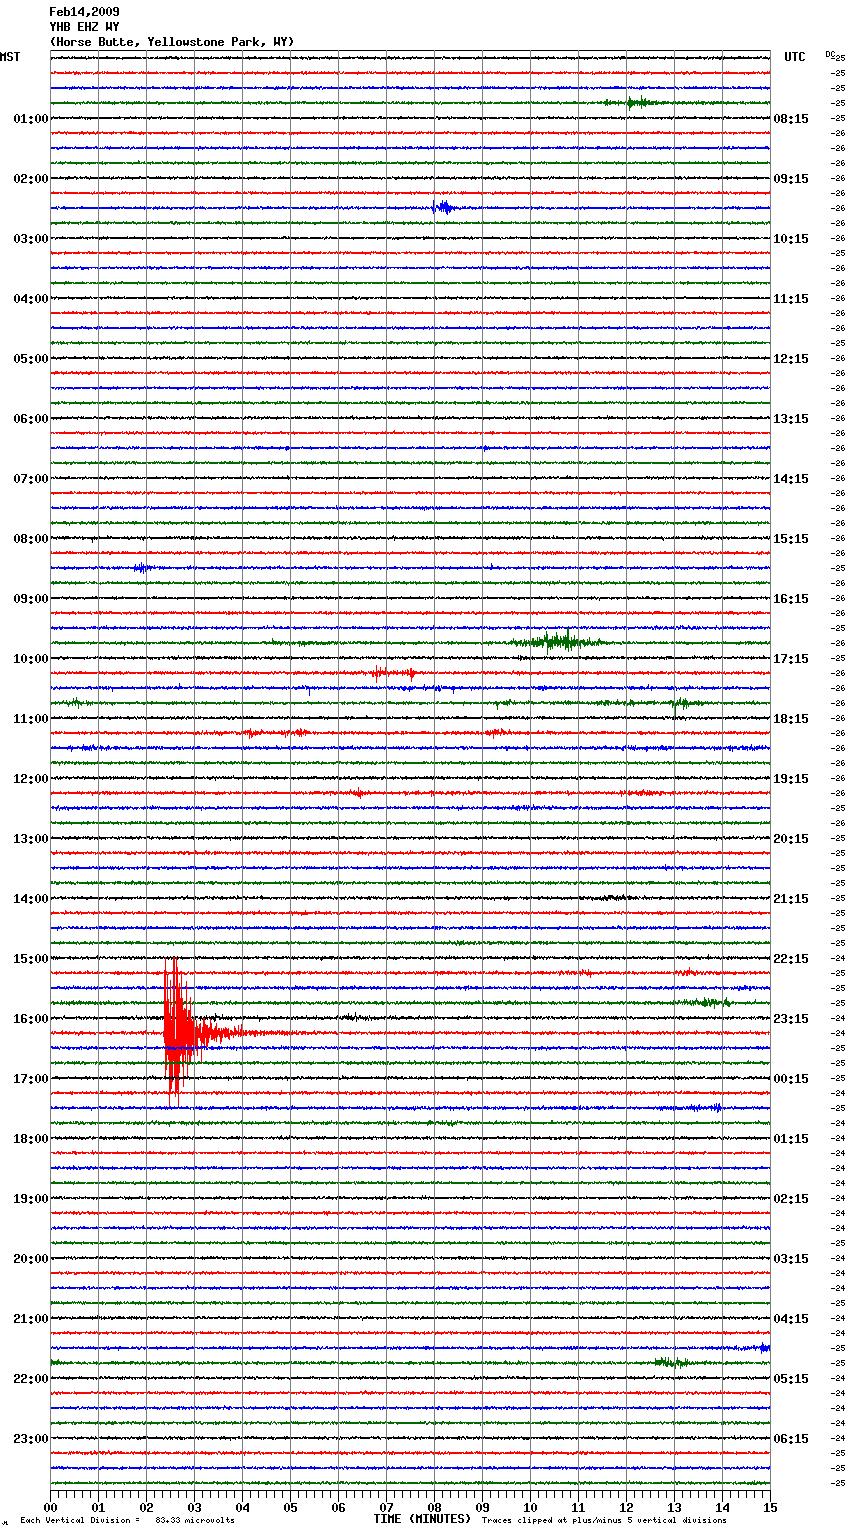This screenshot has height=1534, width=850.
Task: Click the blue seismic burst after 02:00 MST
Action: tap(444, 208)
